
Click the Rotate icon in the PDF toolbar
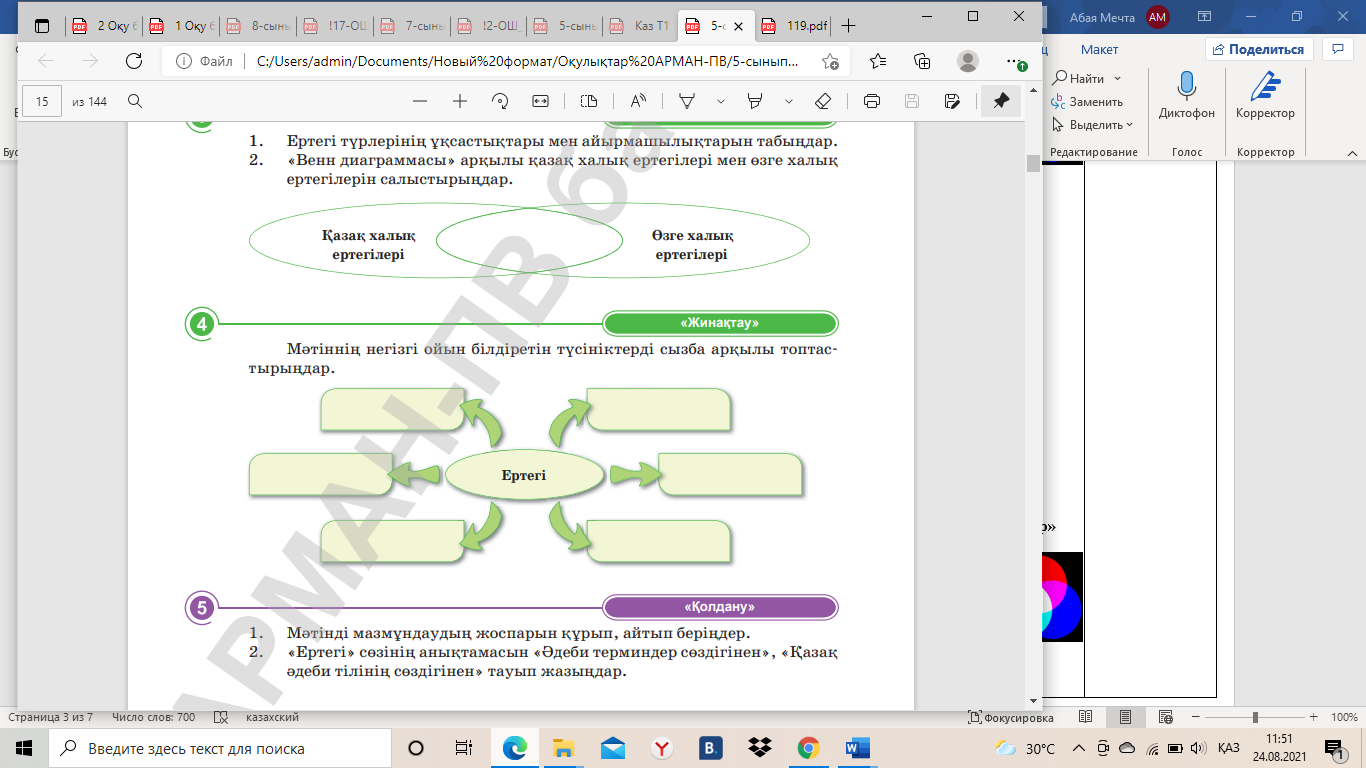pos(501,101)
